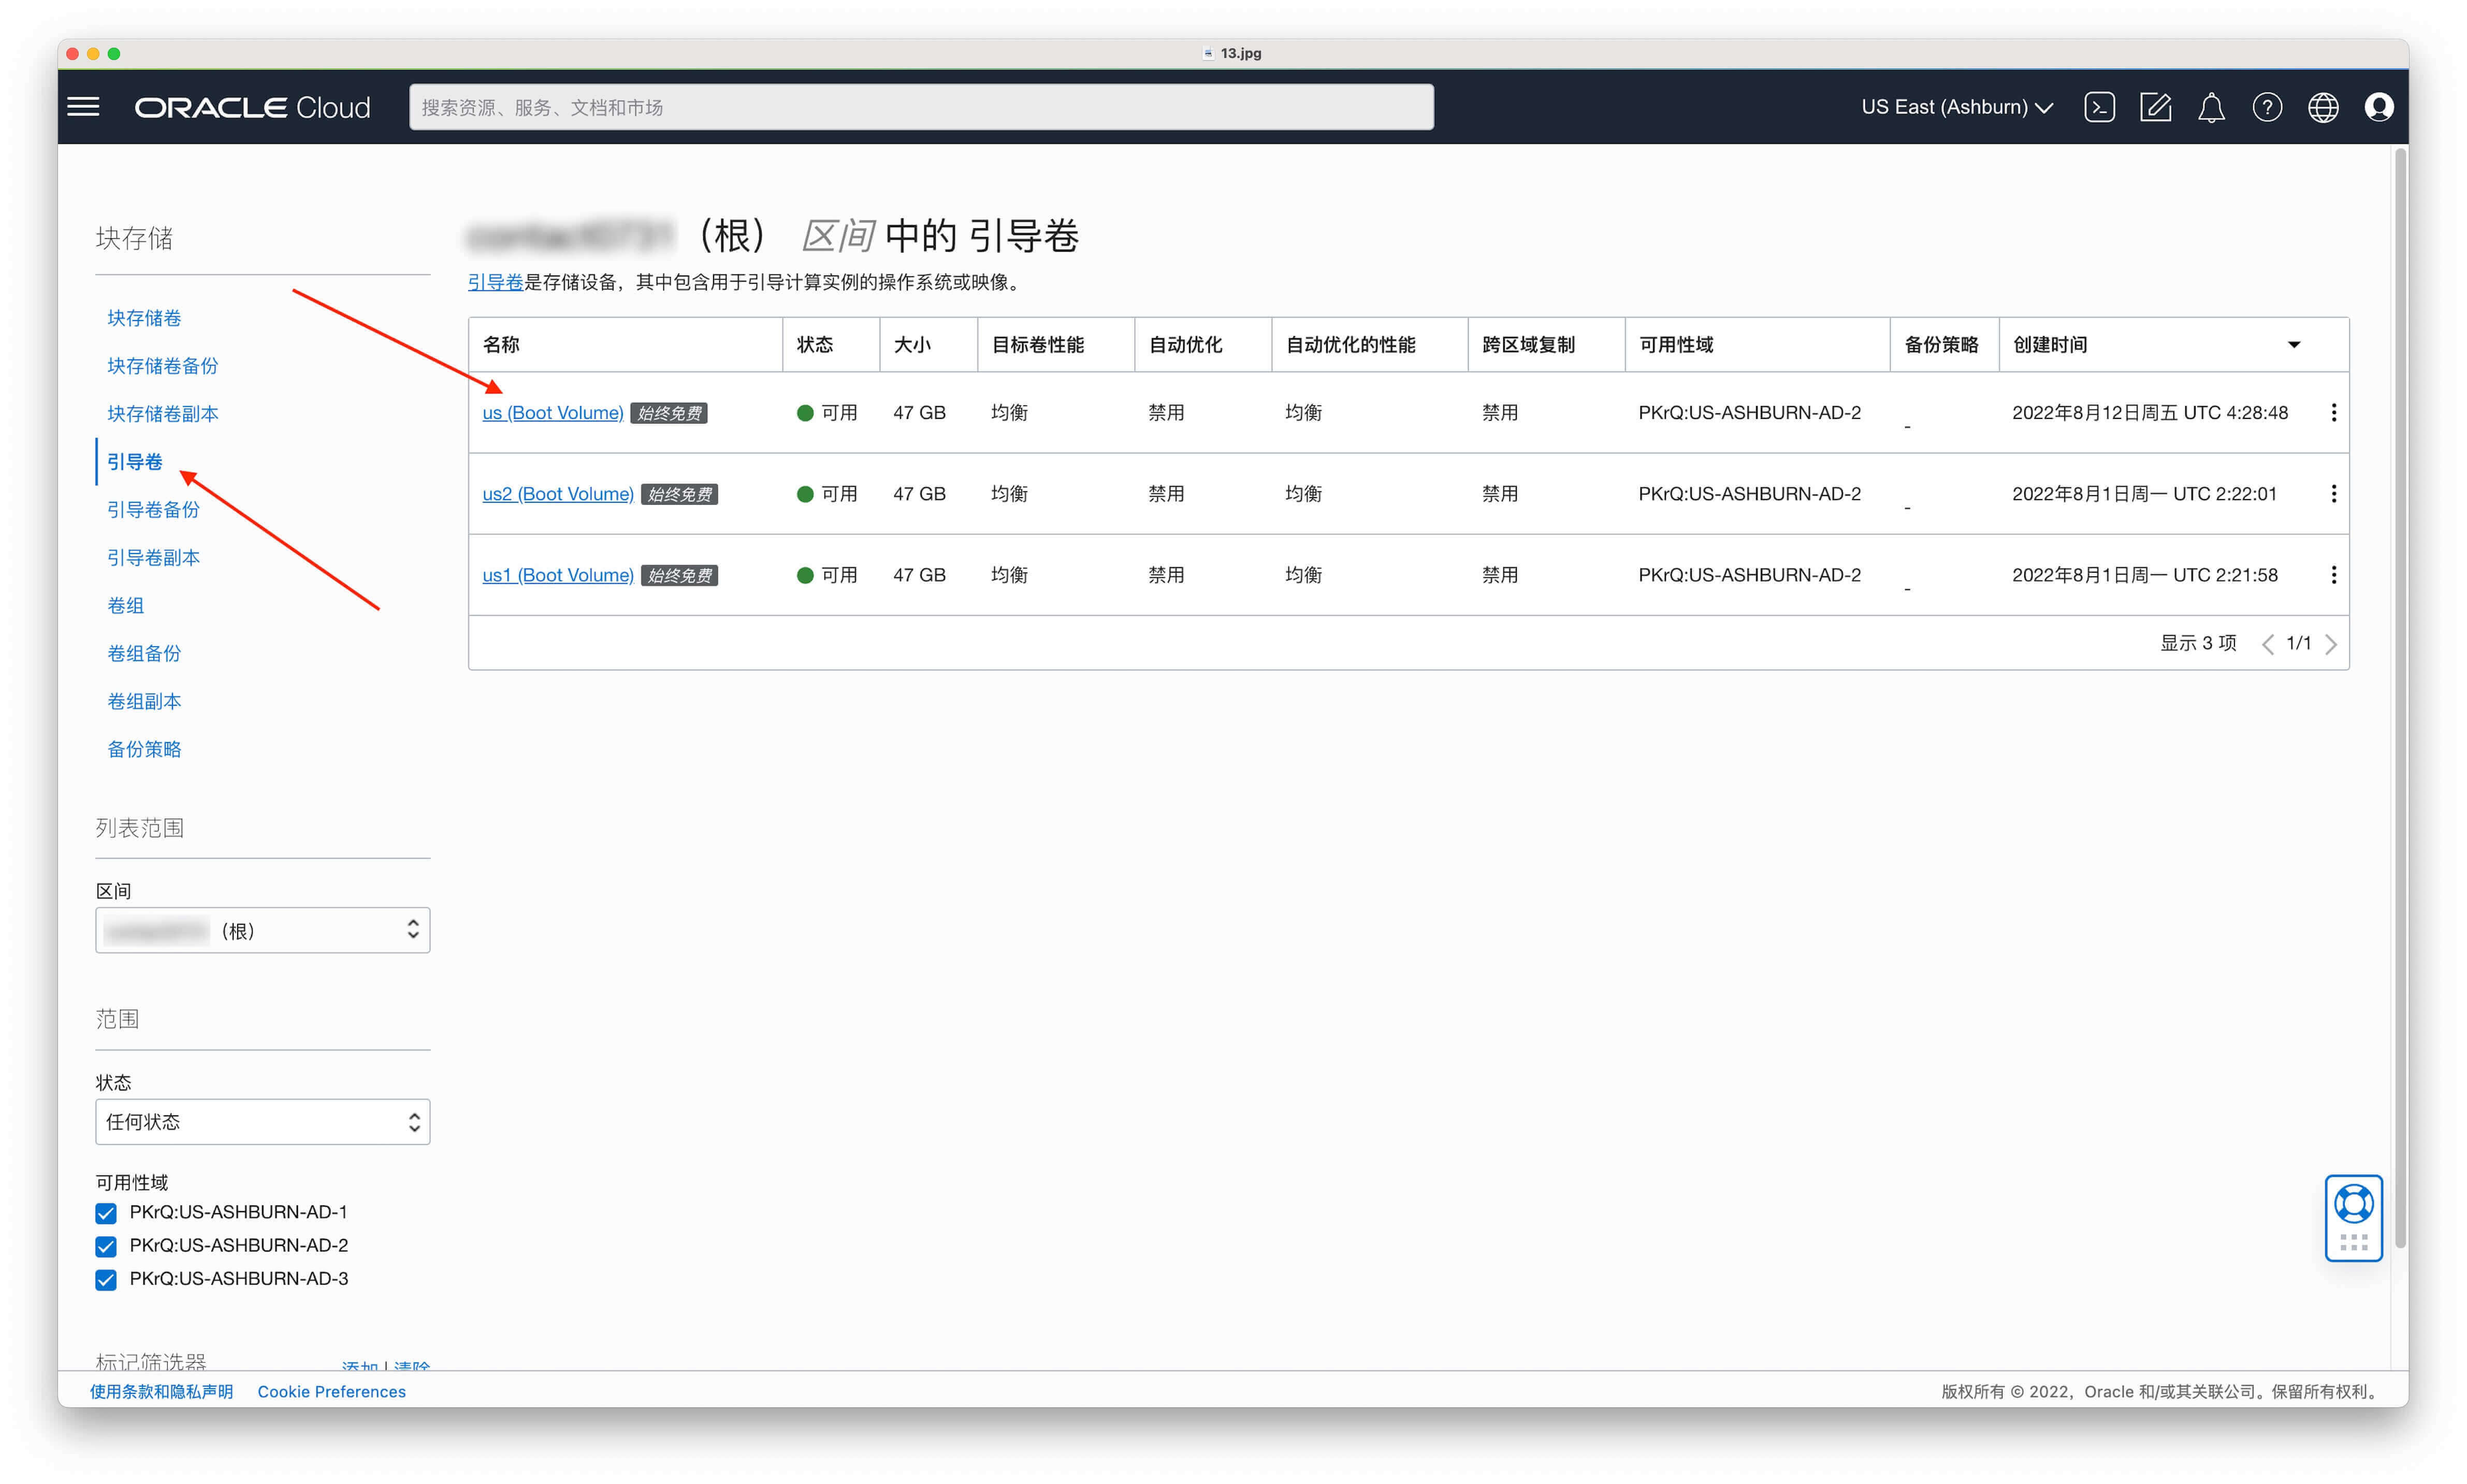Click the 始终免费 badge on us2 row
The height and width of the screenshot is (1484, 2467).
[679, 494]
